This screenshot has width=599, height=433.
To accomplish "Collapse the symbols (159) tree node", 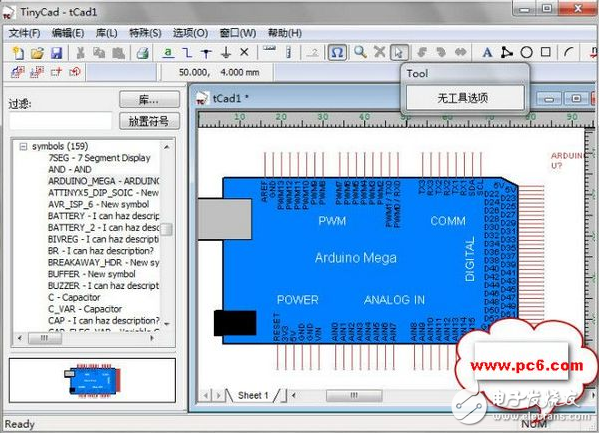I will pyautogui.click(x=23, y=146).
